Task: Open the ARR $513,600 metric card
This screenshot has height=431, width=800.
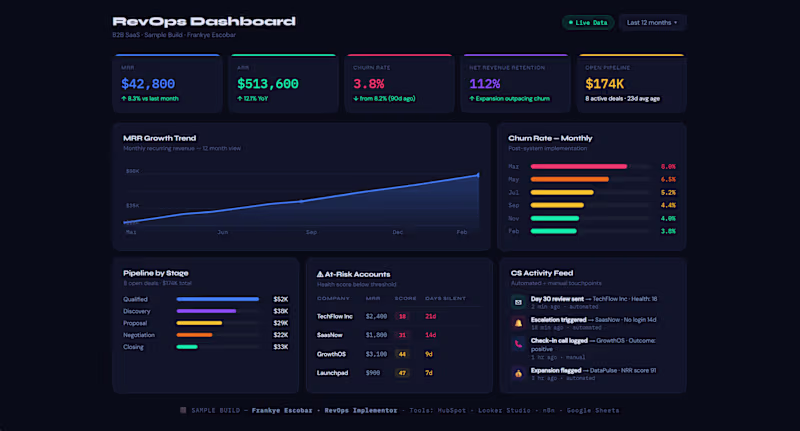Action: [283, 84]
